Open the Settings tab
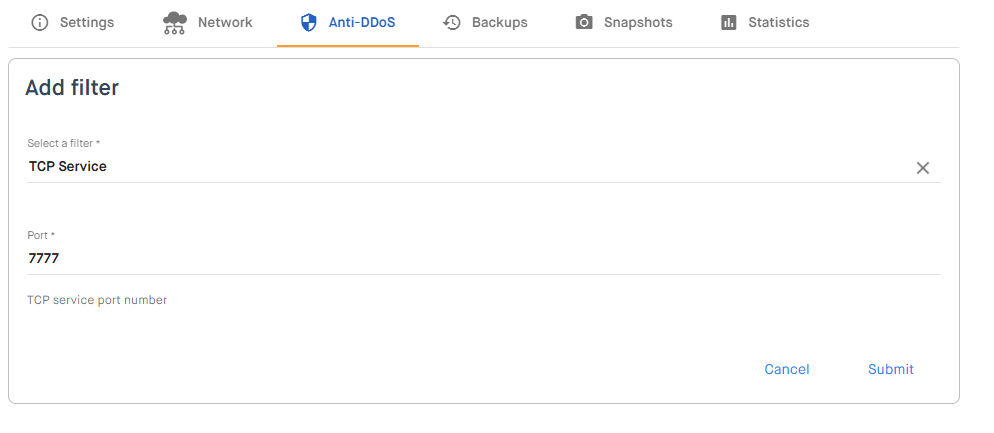Screen dimensions: 994x433 pyautogui.click(x=86, y=22)
